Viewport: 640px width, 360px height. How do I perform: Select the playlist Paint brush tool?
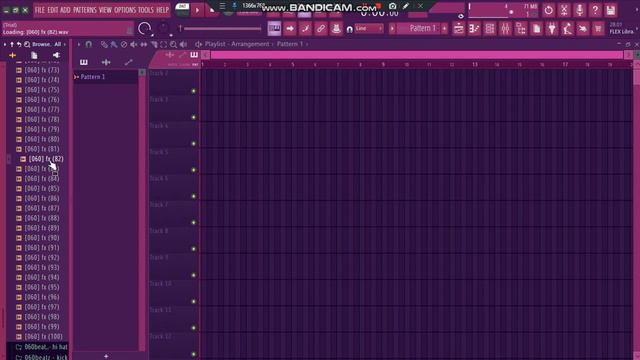(x=114, y=44)
